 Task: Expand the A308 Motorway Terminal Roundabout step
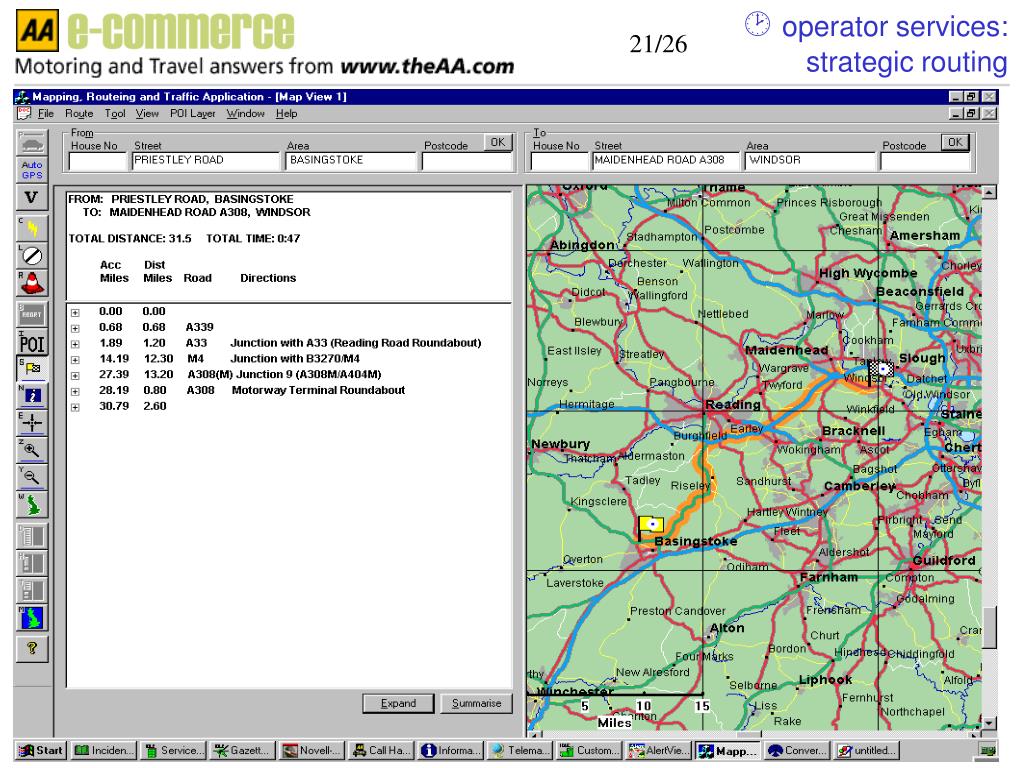pyautogui.click(x=75, y=392)
